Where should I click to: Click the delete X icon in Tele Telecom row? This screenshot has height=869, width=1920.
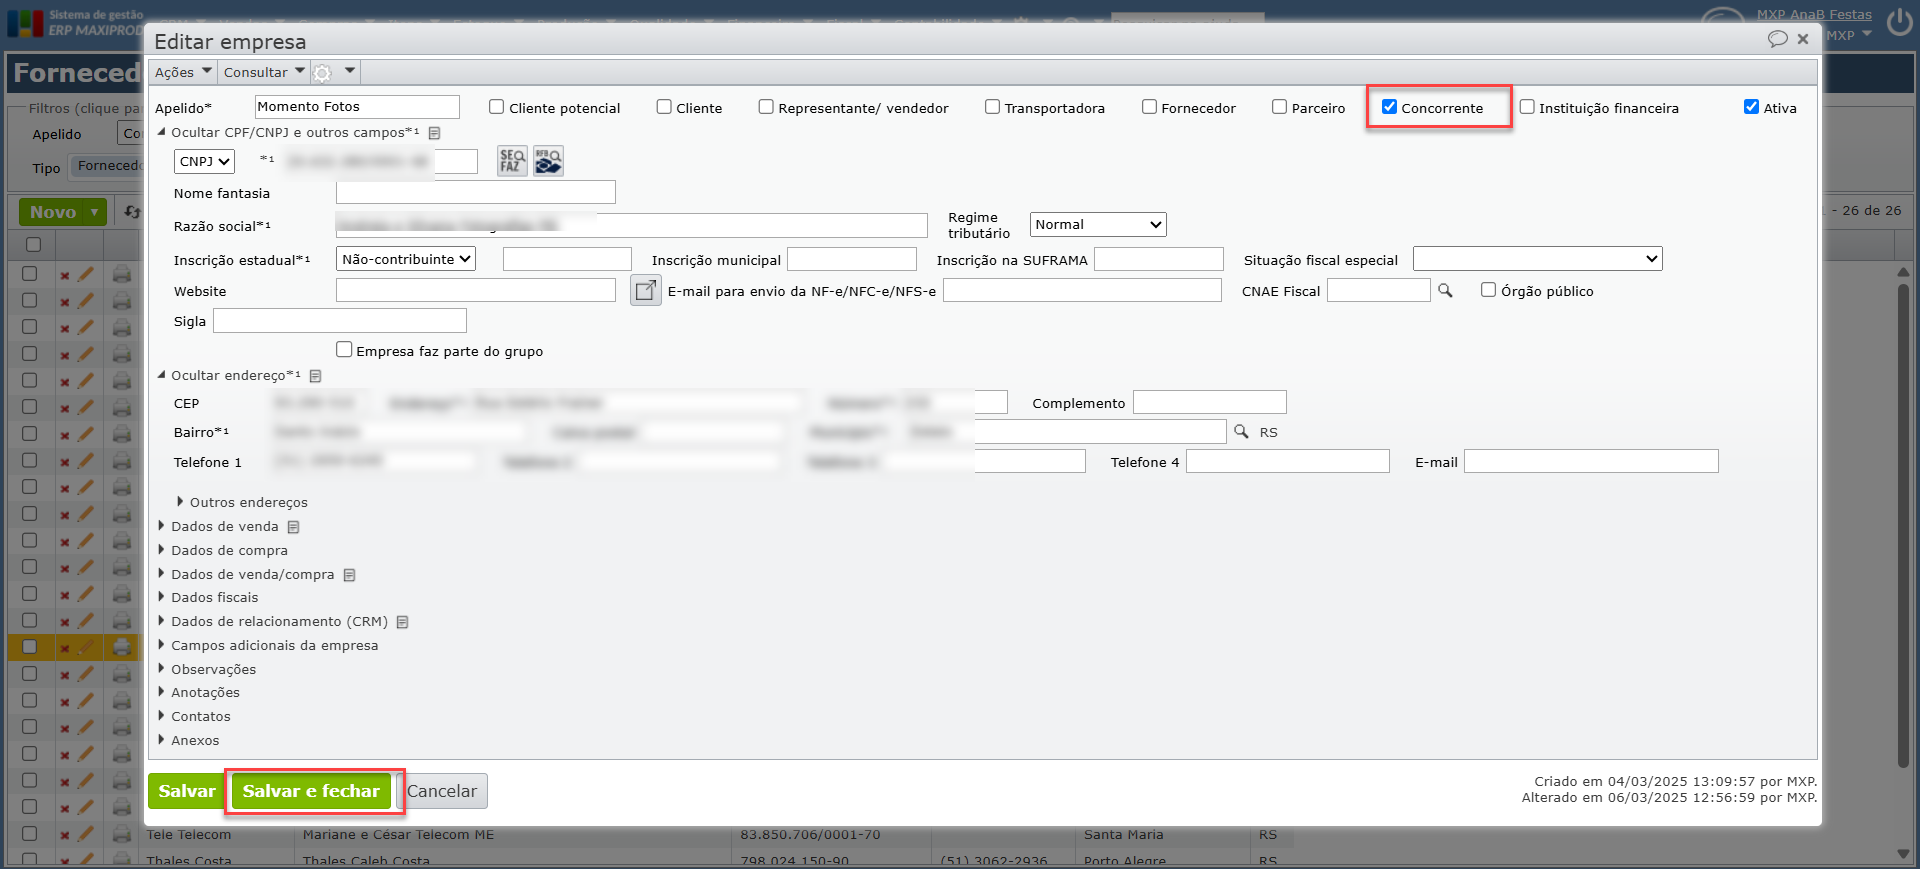pos(65,835)
